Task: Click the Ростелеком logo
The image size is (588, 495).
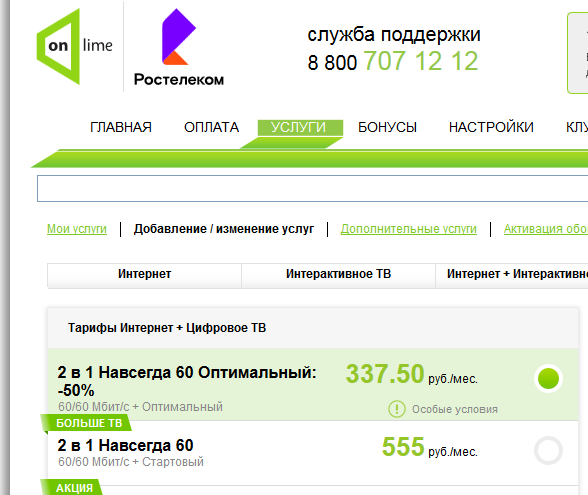Action: point(179,48)
